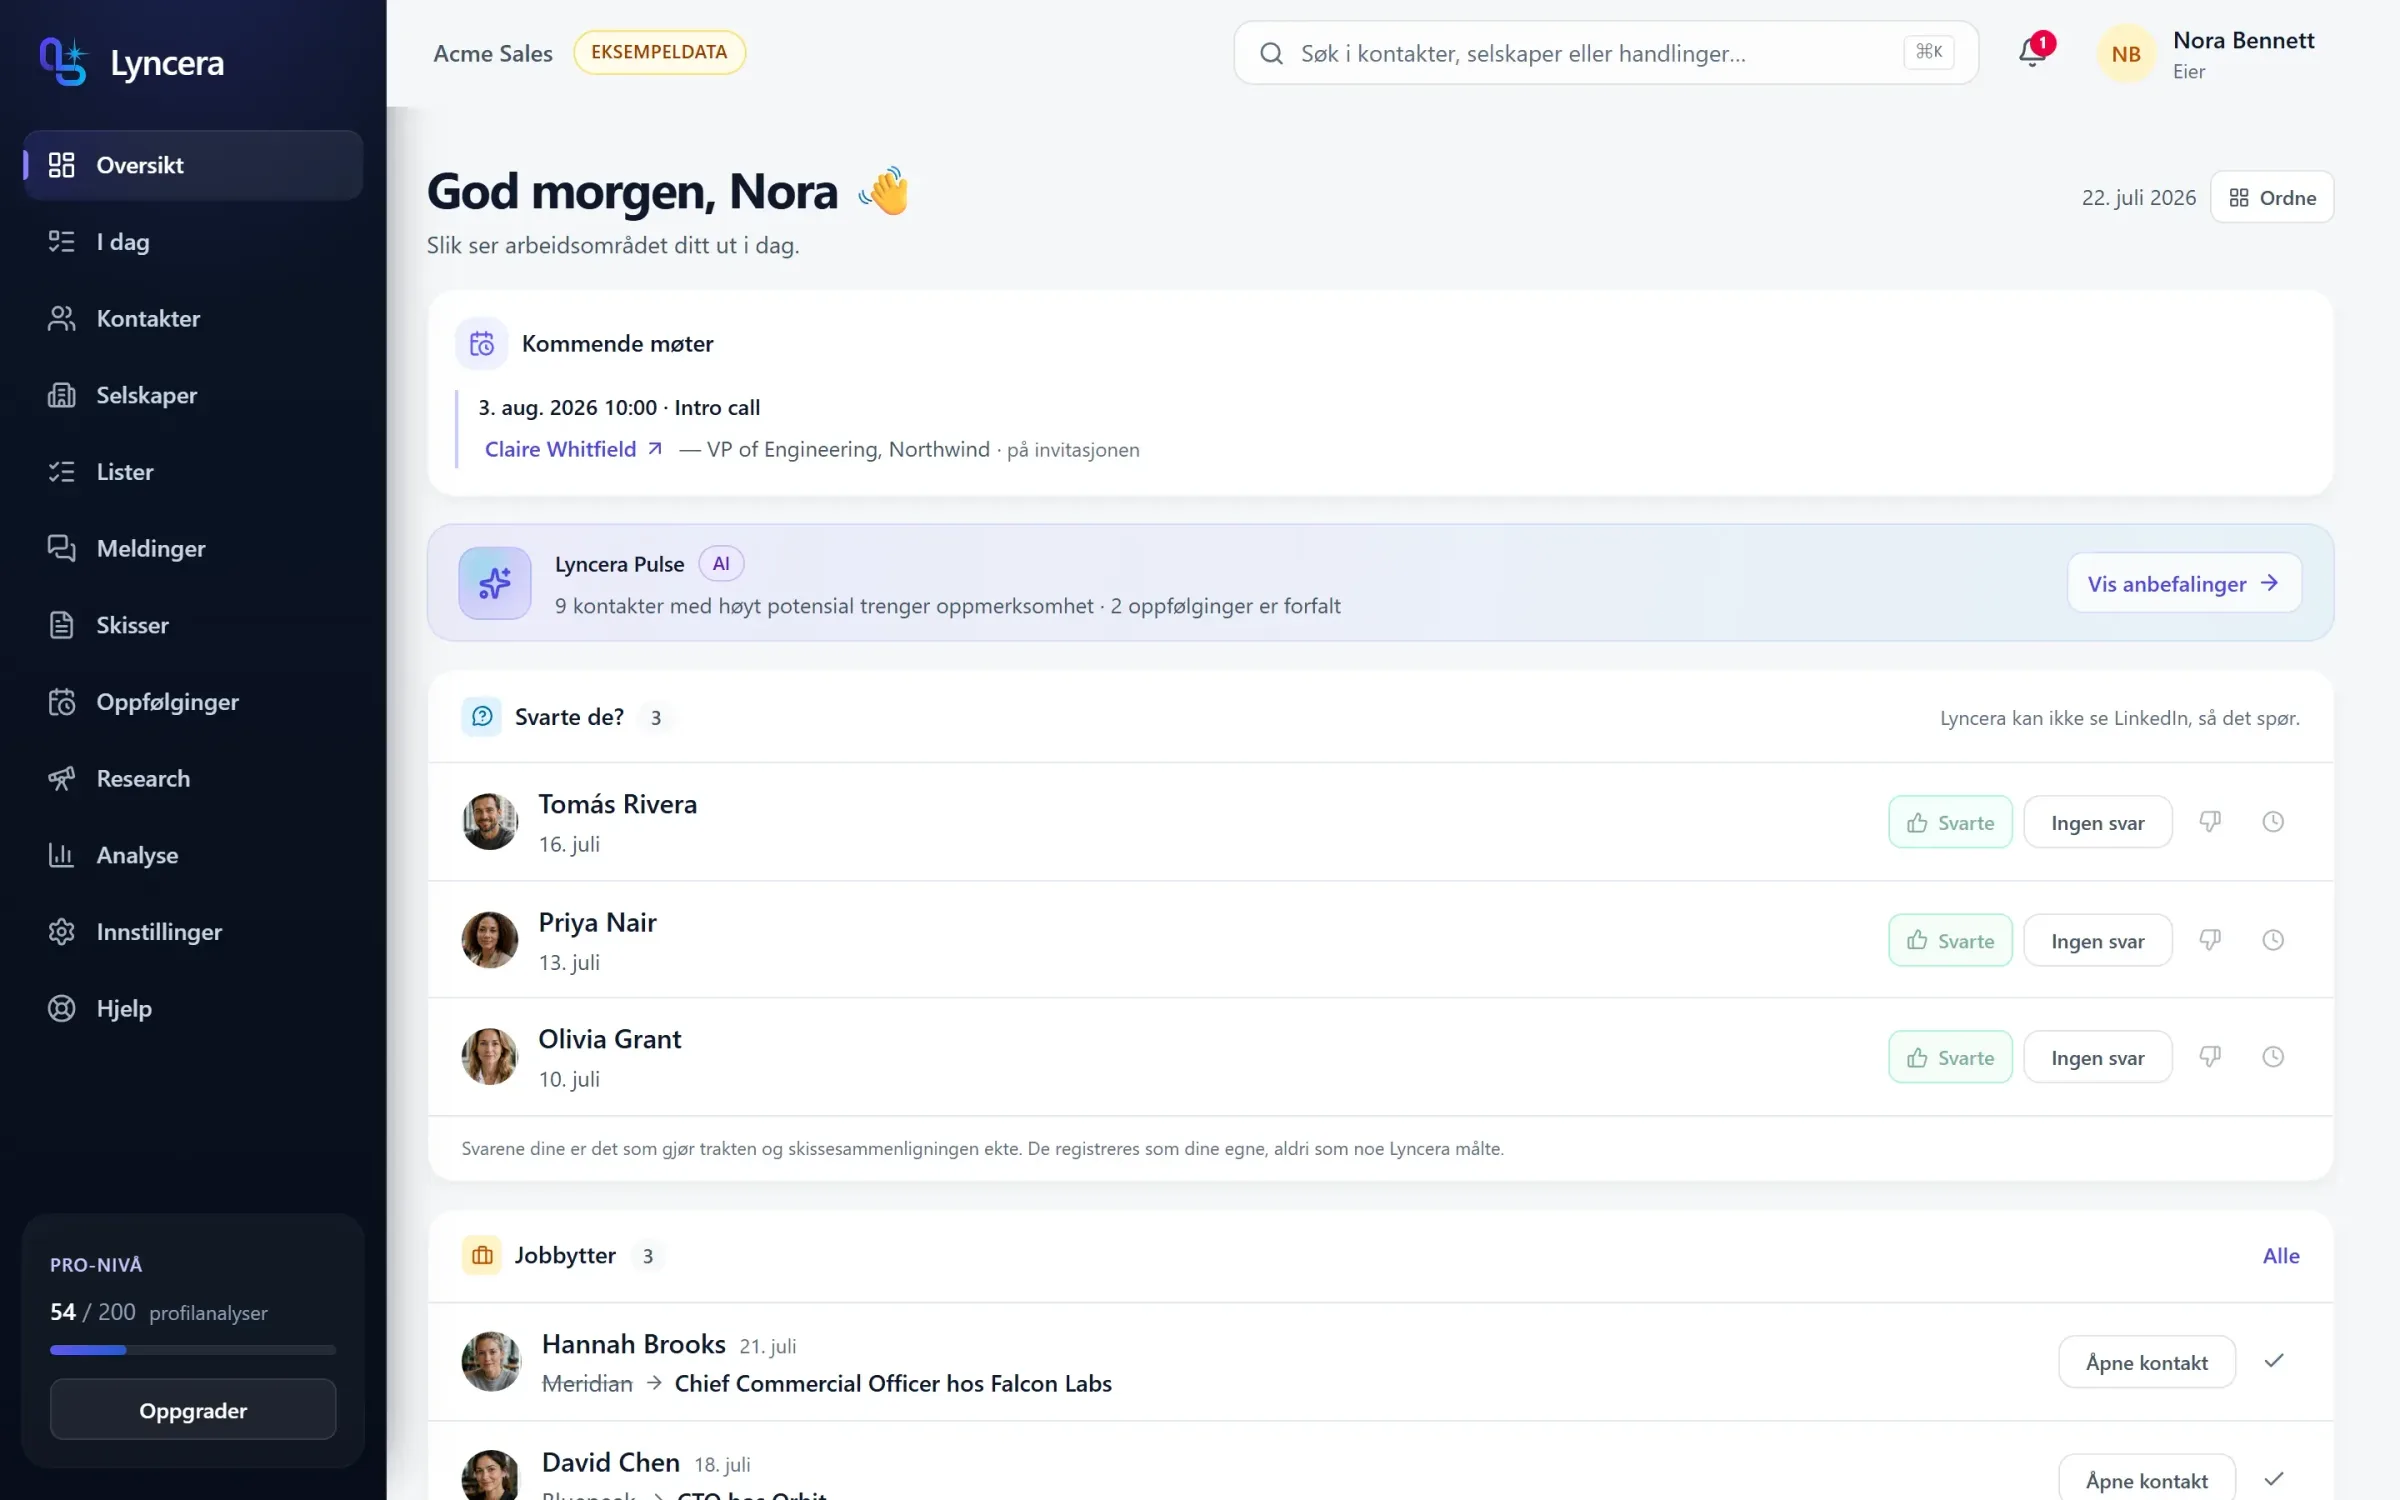Click the Lyncera logo icon
Image resolution: width=2400 pixels, height=1500 pixels.
(63, 62)
